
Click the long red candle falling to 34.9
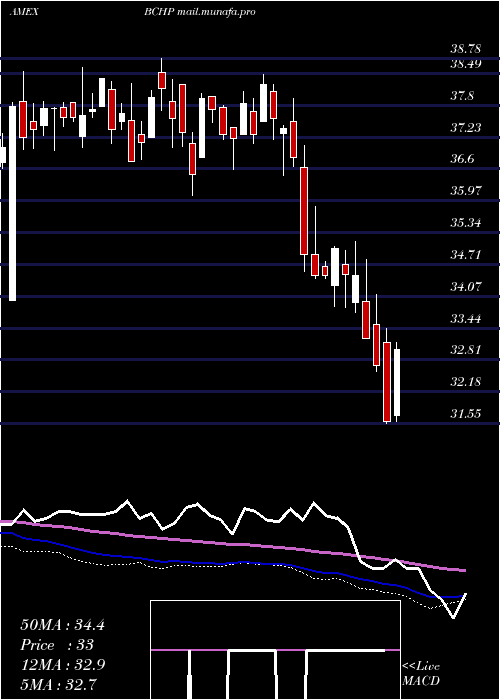304,211
